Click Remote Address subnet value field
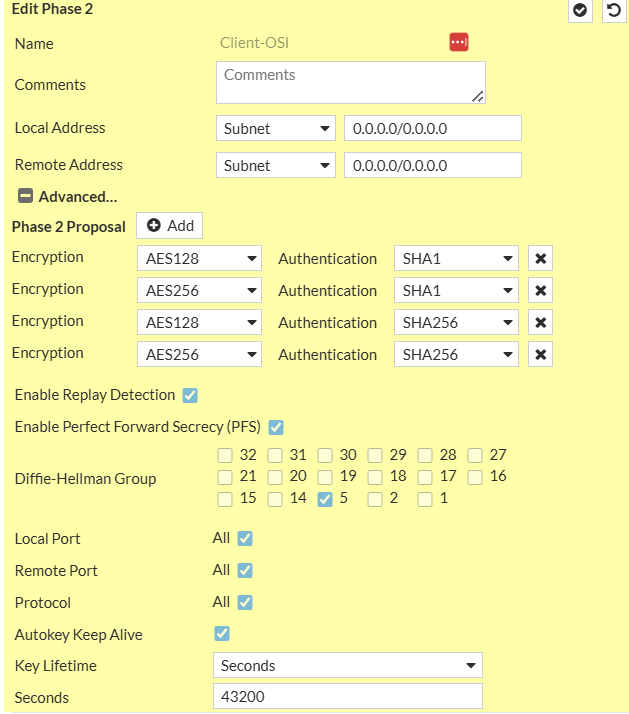The image size is (629, 714). pos(433,165)
